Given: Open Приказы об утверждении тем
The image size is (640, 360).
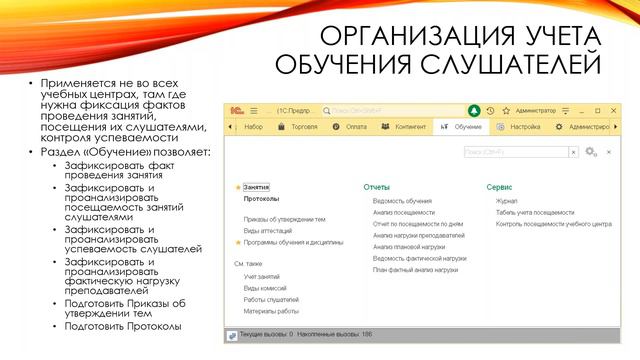Looking at the screenshot, I should (284, 219).
